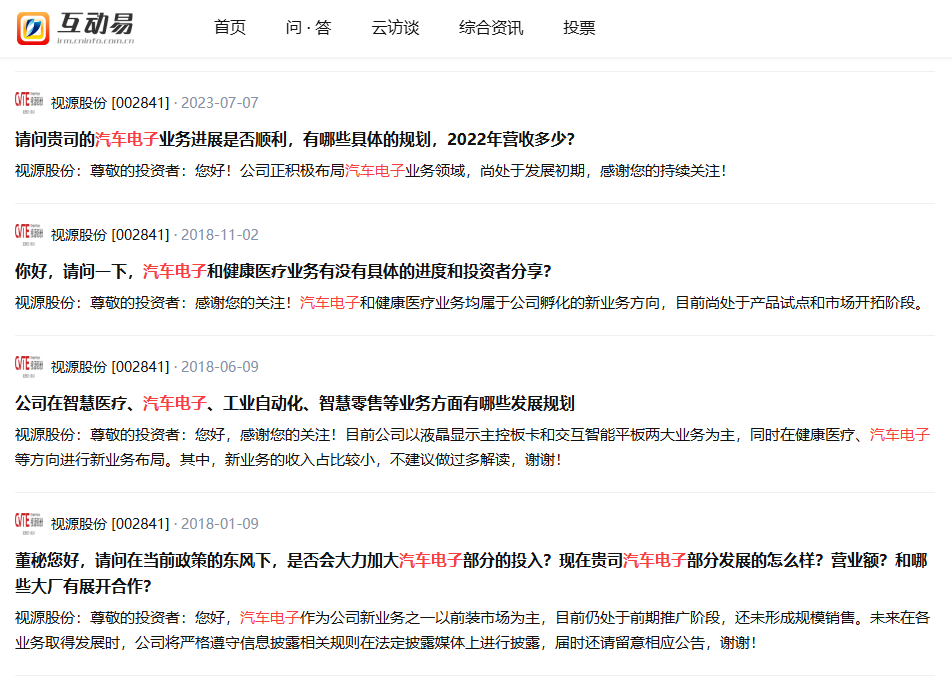Image resolution: width=952 pixels, height=689 pixels.
Task: Click company logo of the 2023-07-07 post
Action: click(29, 102)
